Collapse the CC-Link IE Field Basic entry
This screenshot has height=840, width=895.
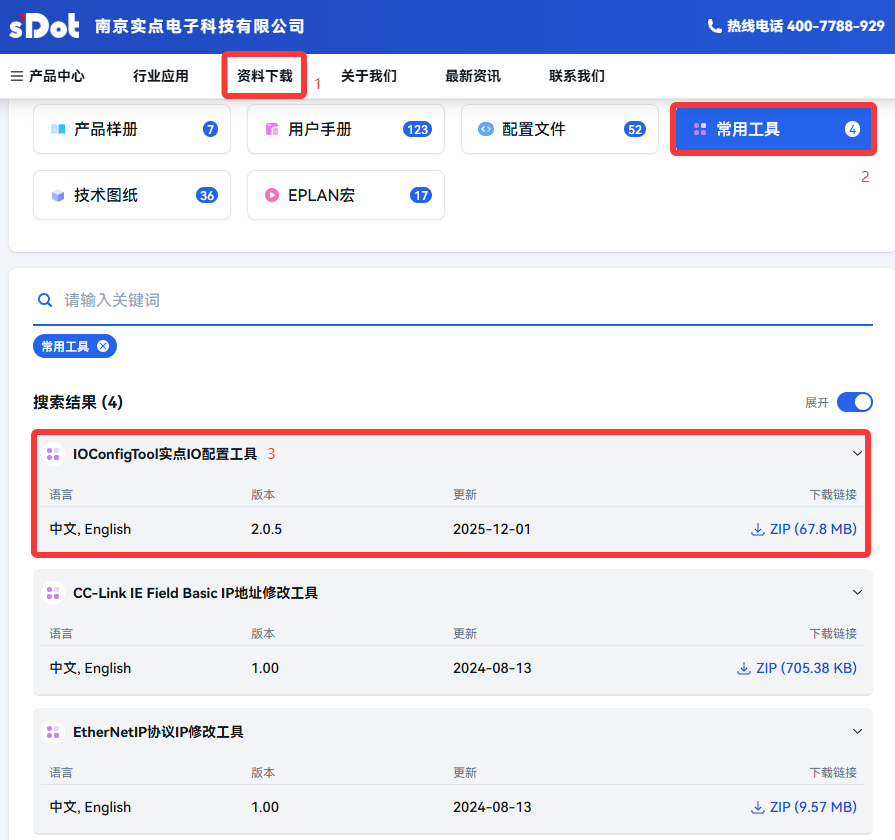857,593
